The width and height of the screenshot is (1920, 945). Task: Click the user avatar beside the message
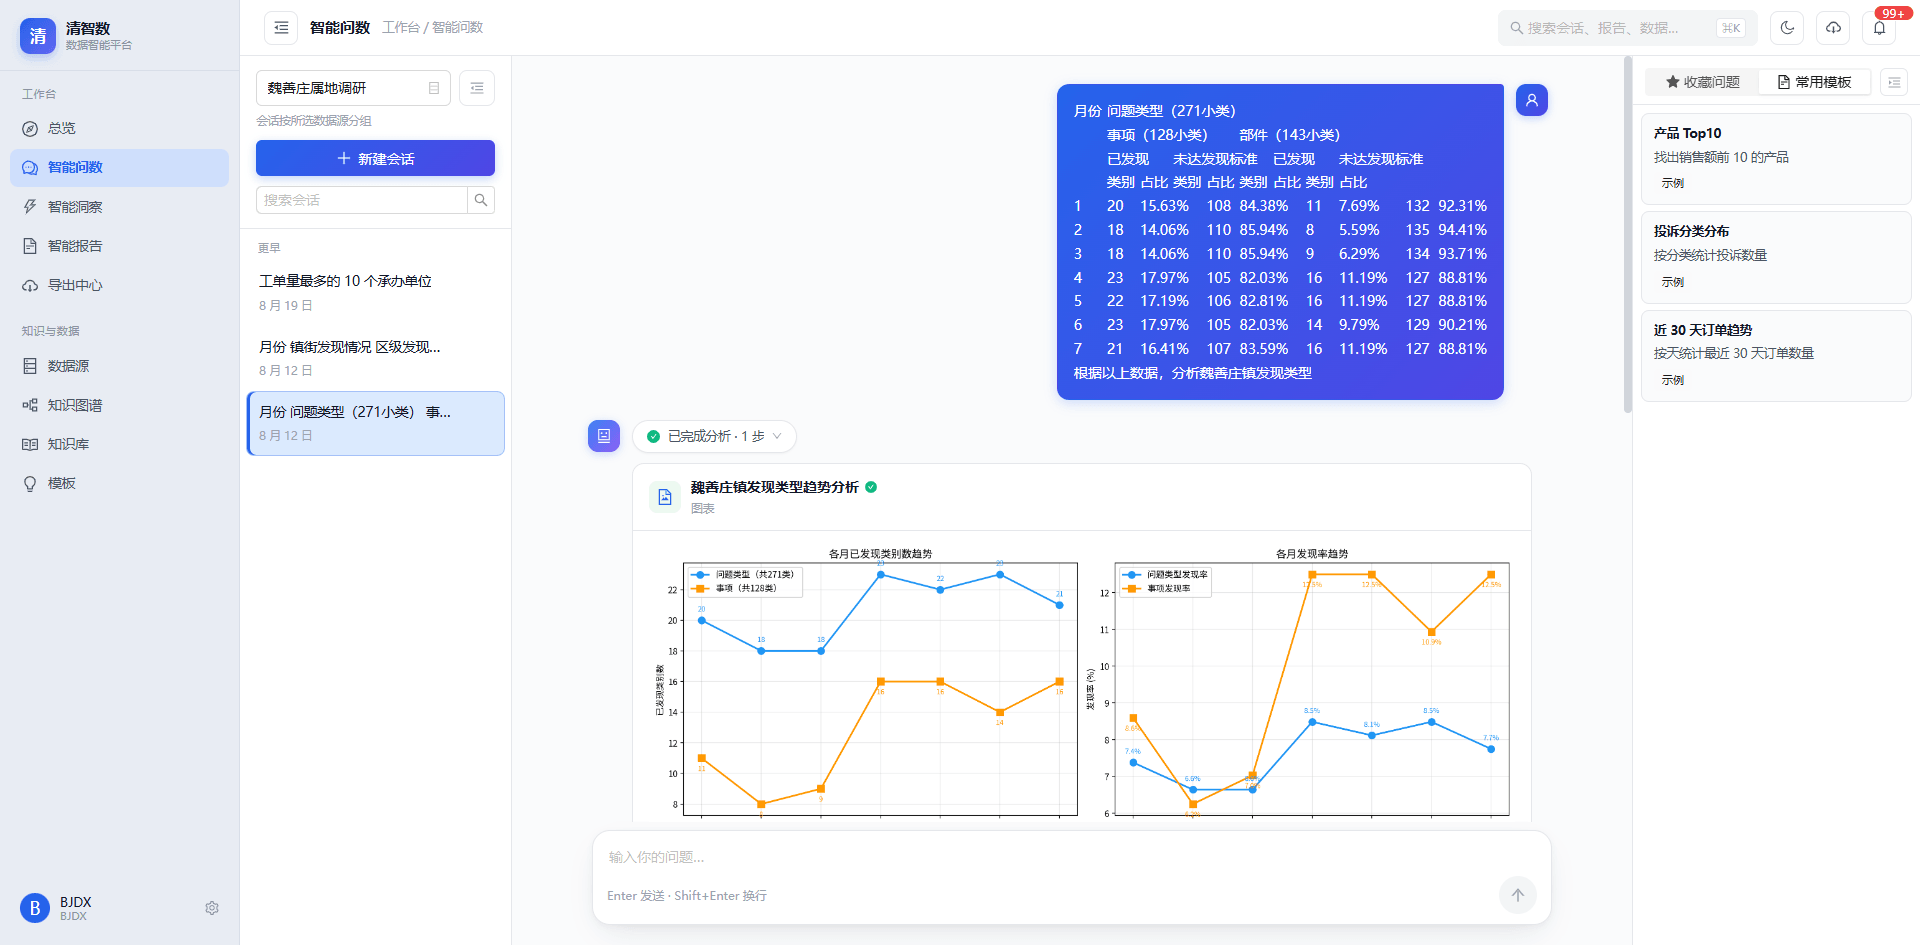(1531, 100)
